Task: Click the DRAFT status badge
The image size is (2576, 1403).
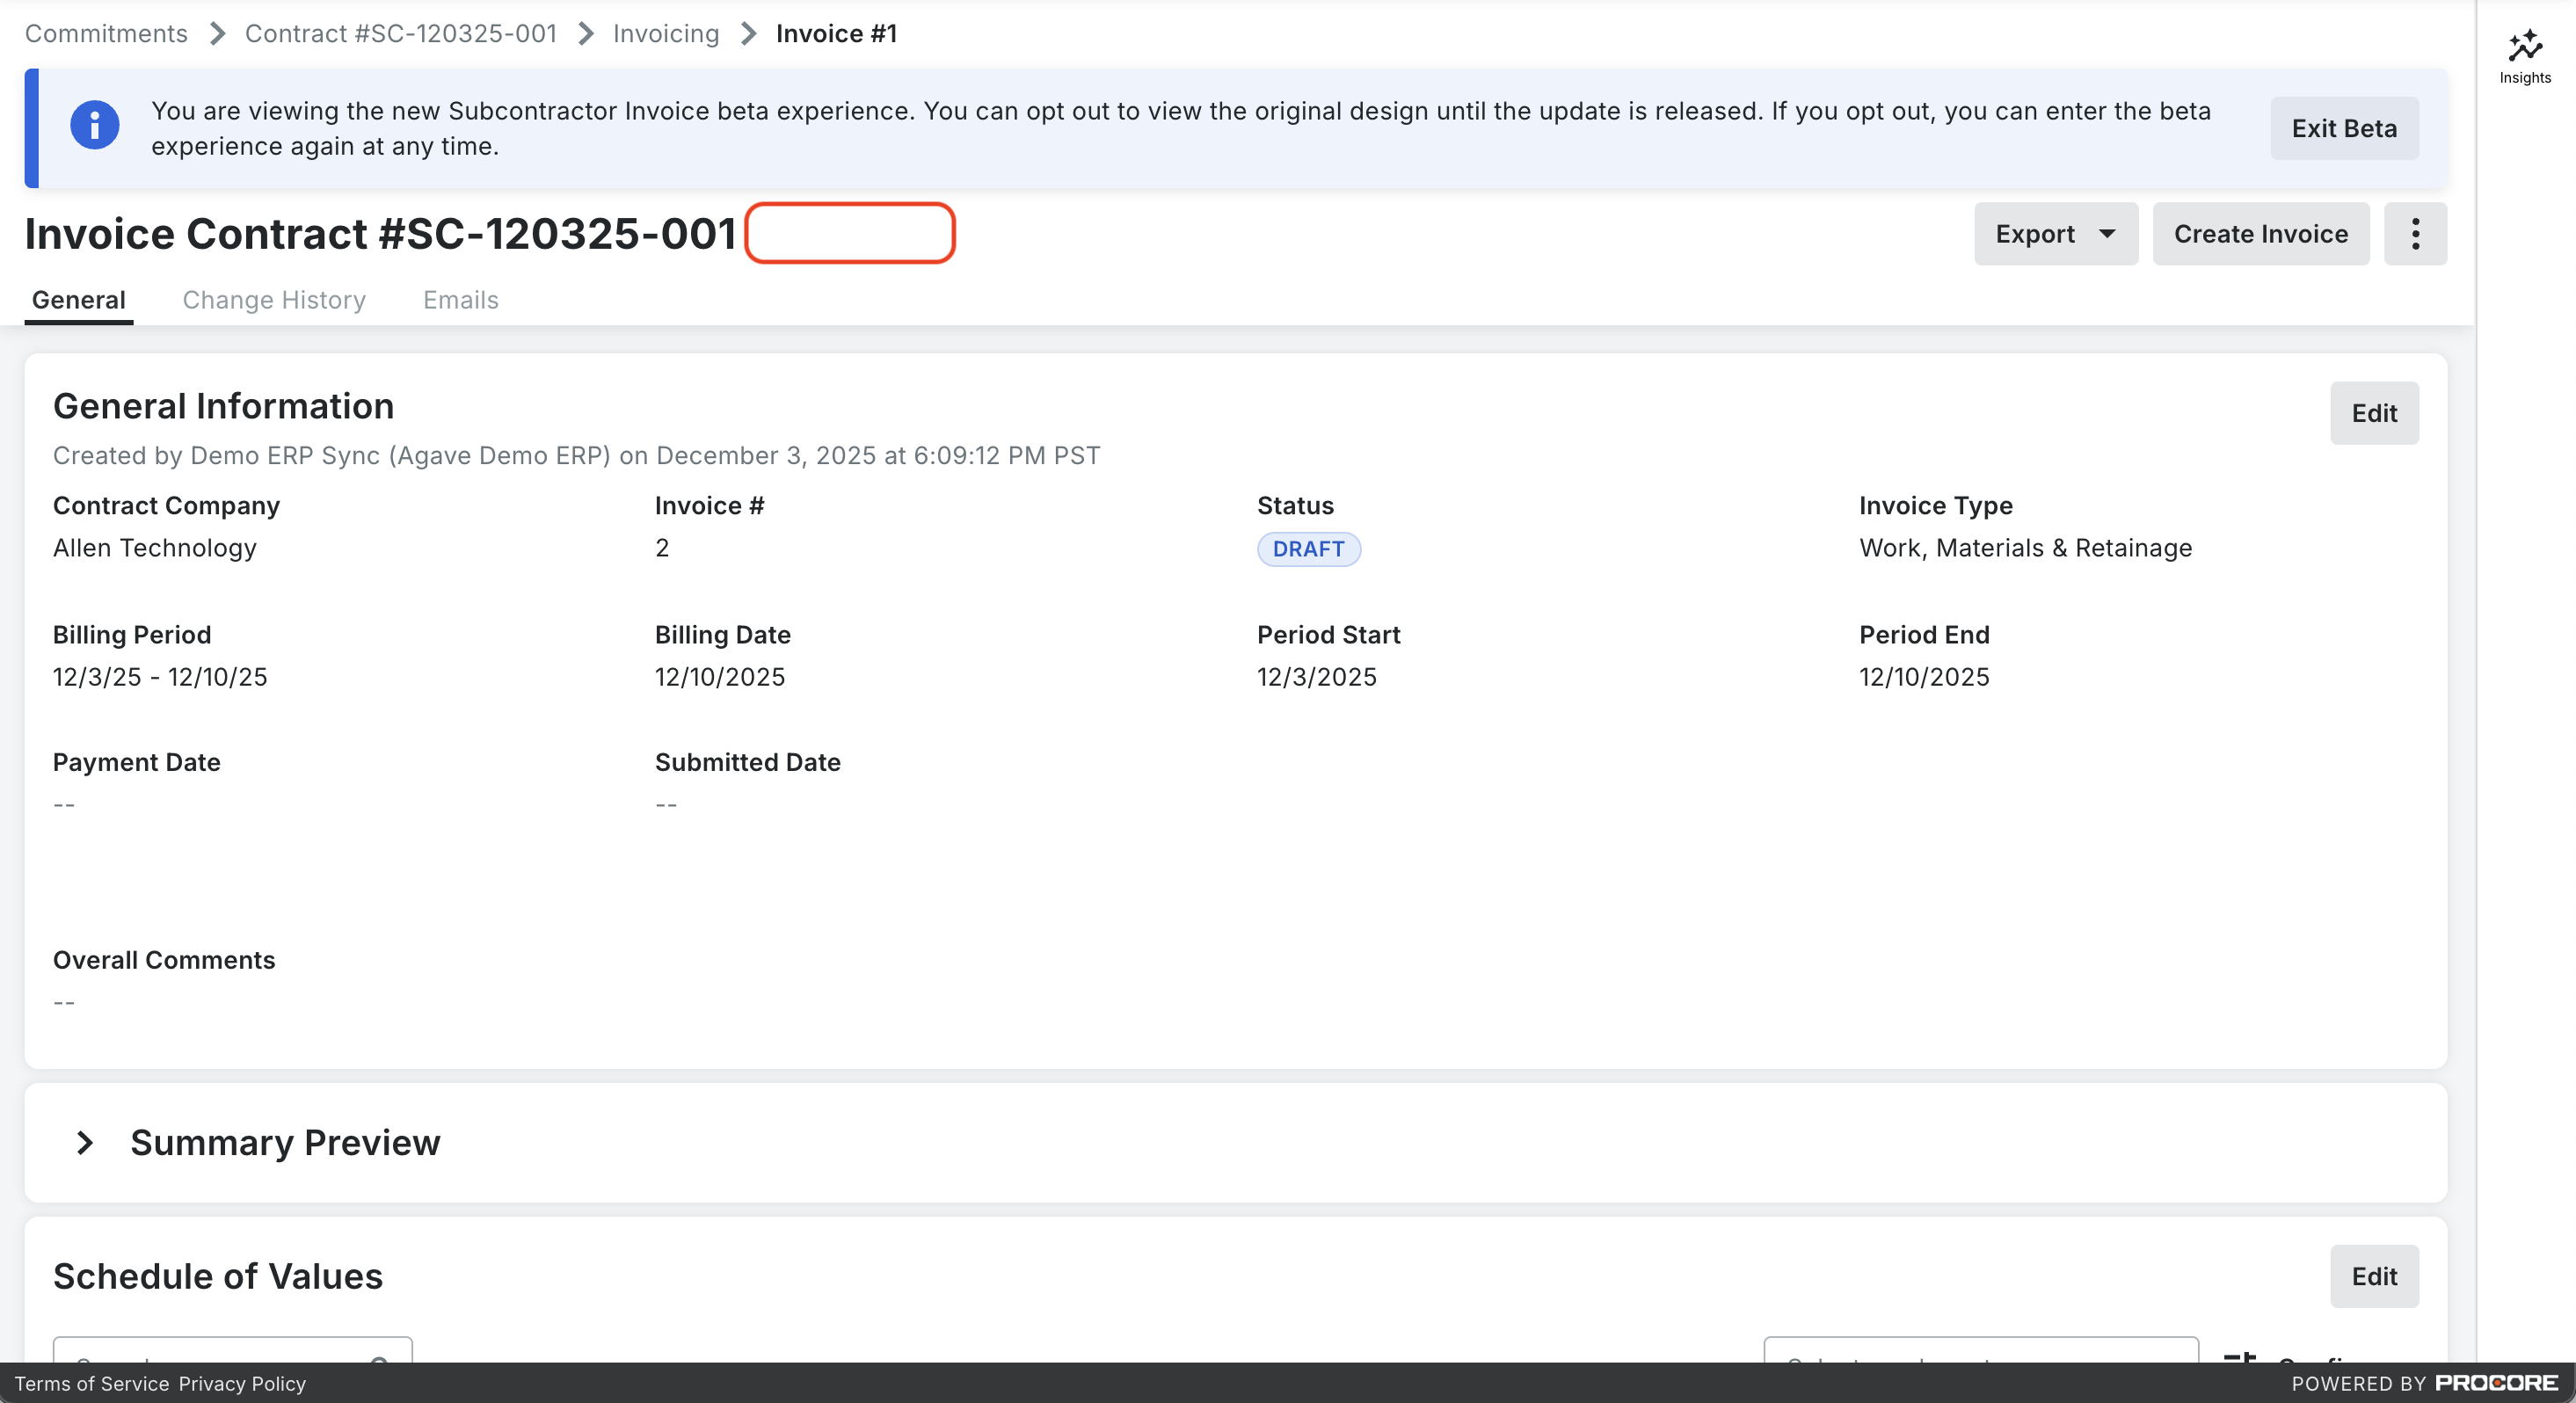Action: coord(1308,549)
